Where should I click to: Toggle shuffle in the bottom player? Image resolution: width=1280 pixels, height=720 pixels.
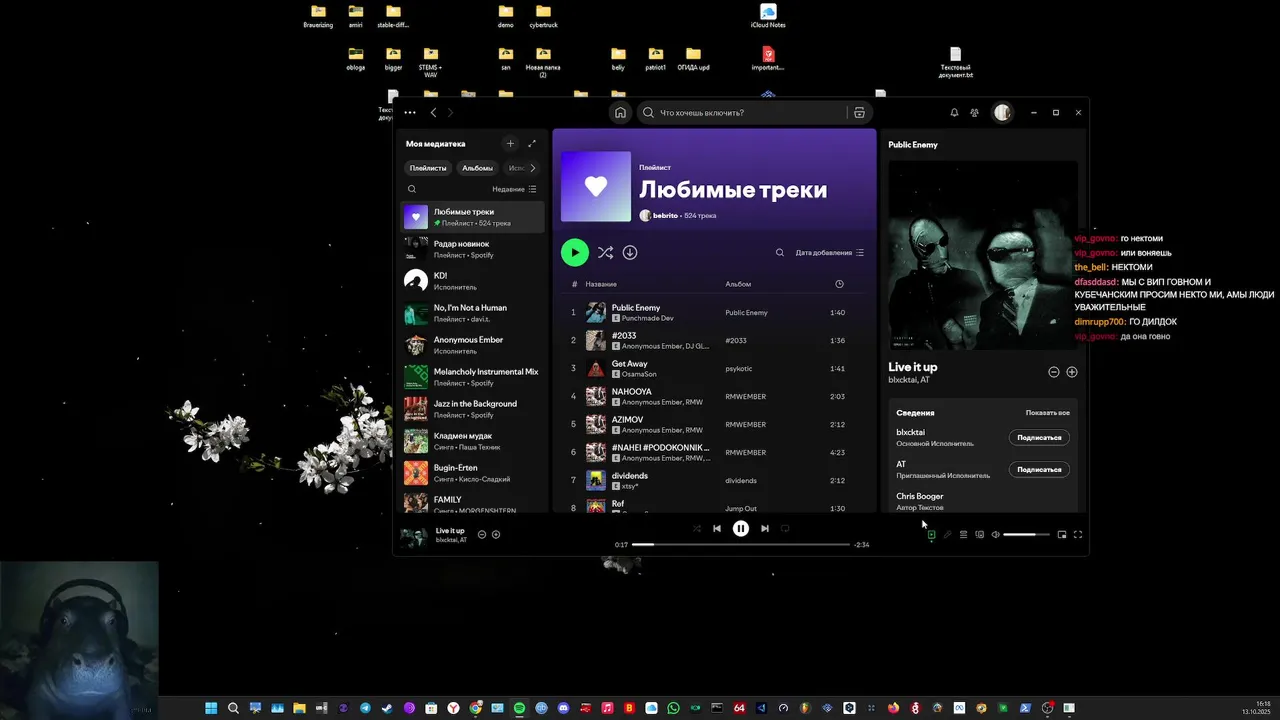pos(697,529)
